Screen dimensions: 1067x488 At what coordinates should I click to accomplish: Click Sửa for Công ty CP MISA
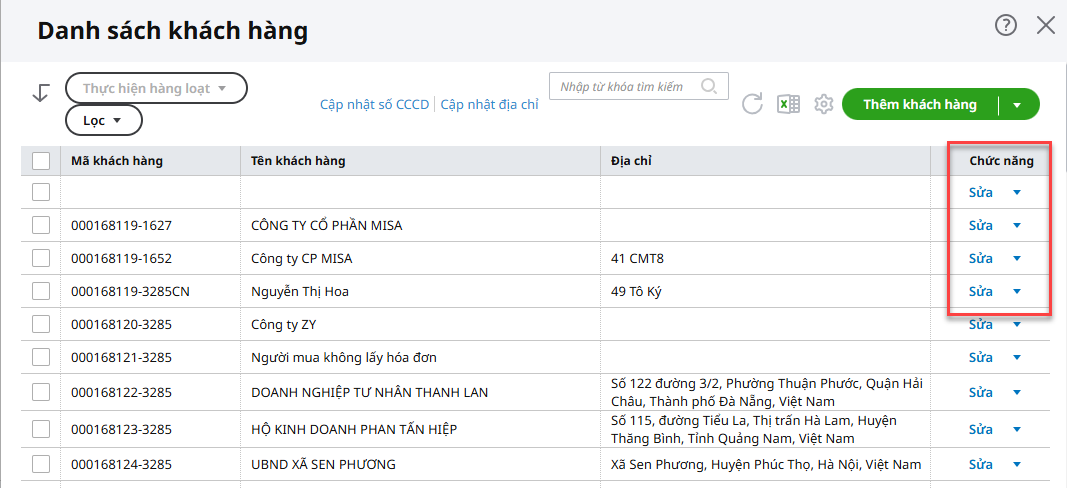pyautogui.click(x=980, y=258)
